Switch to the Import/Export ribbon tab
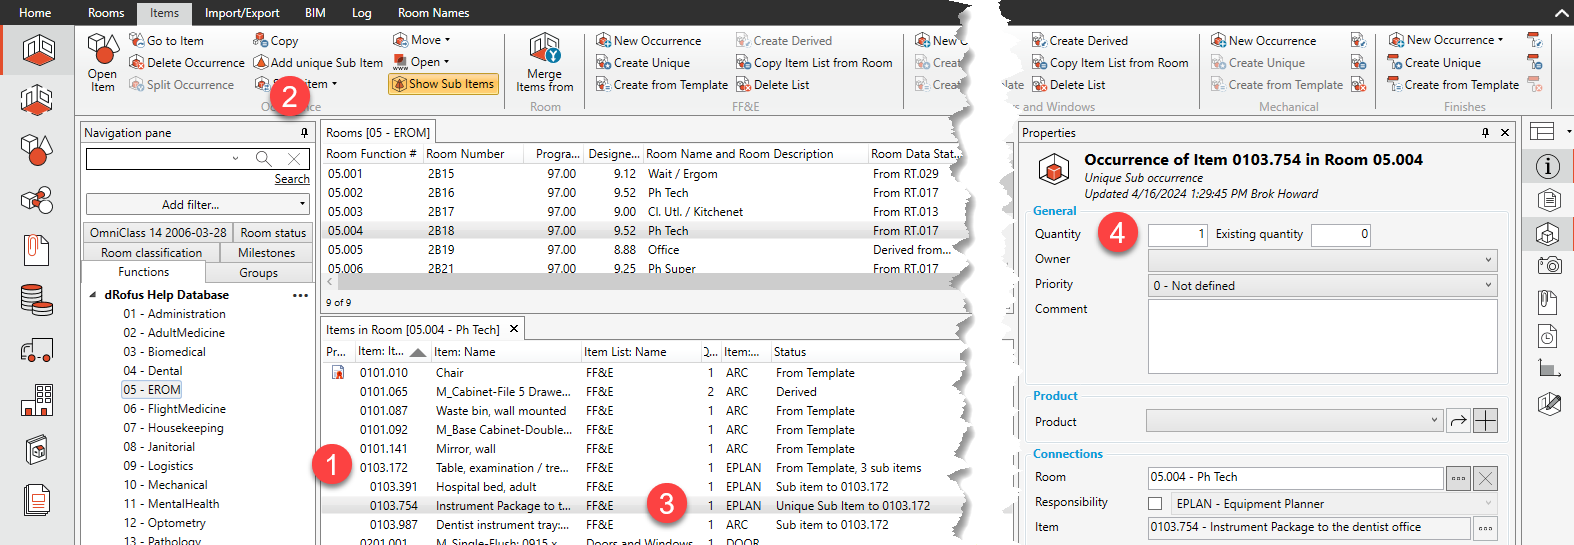The width and height of the screenshot is (1574, 545). coord(242,13)
